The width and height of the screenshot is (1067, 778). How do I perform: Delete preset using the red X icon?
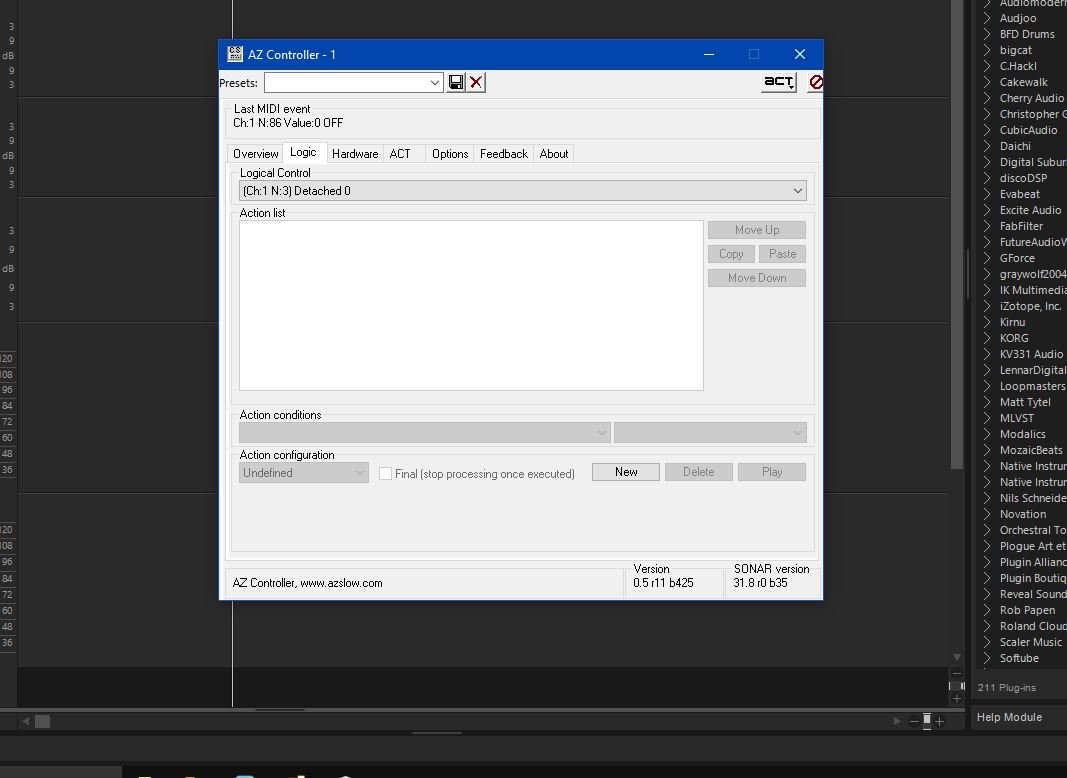coord(476,82)
